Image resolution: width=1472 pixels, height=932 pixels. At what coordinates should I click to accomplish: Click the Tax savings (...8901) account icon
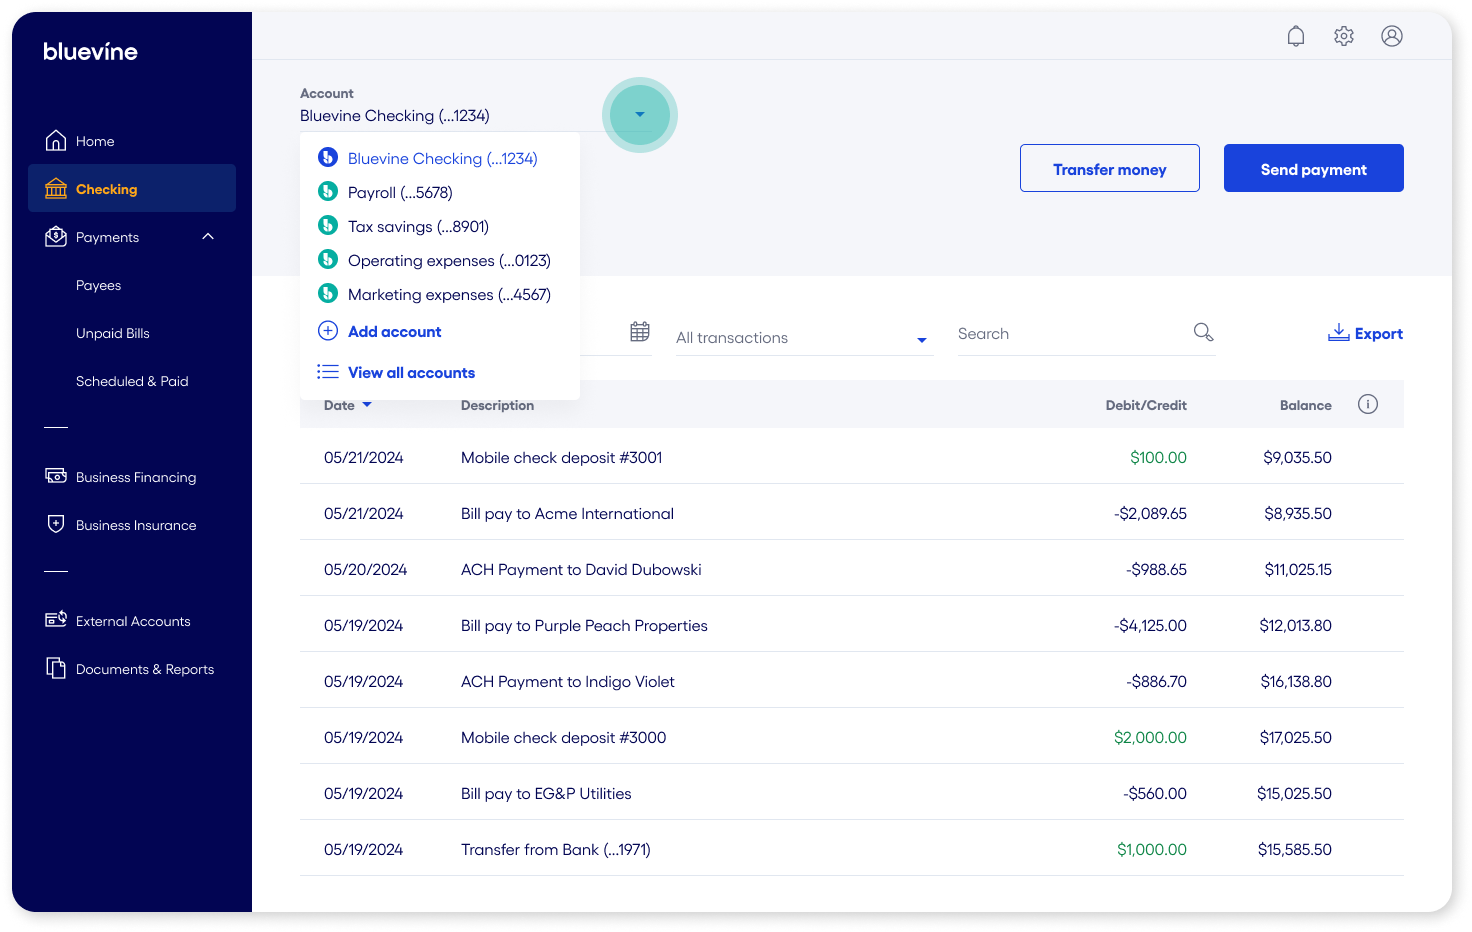point(328,225)
